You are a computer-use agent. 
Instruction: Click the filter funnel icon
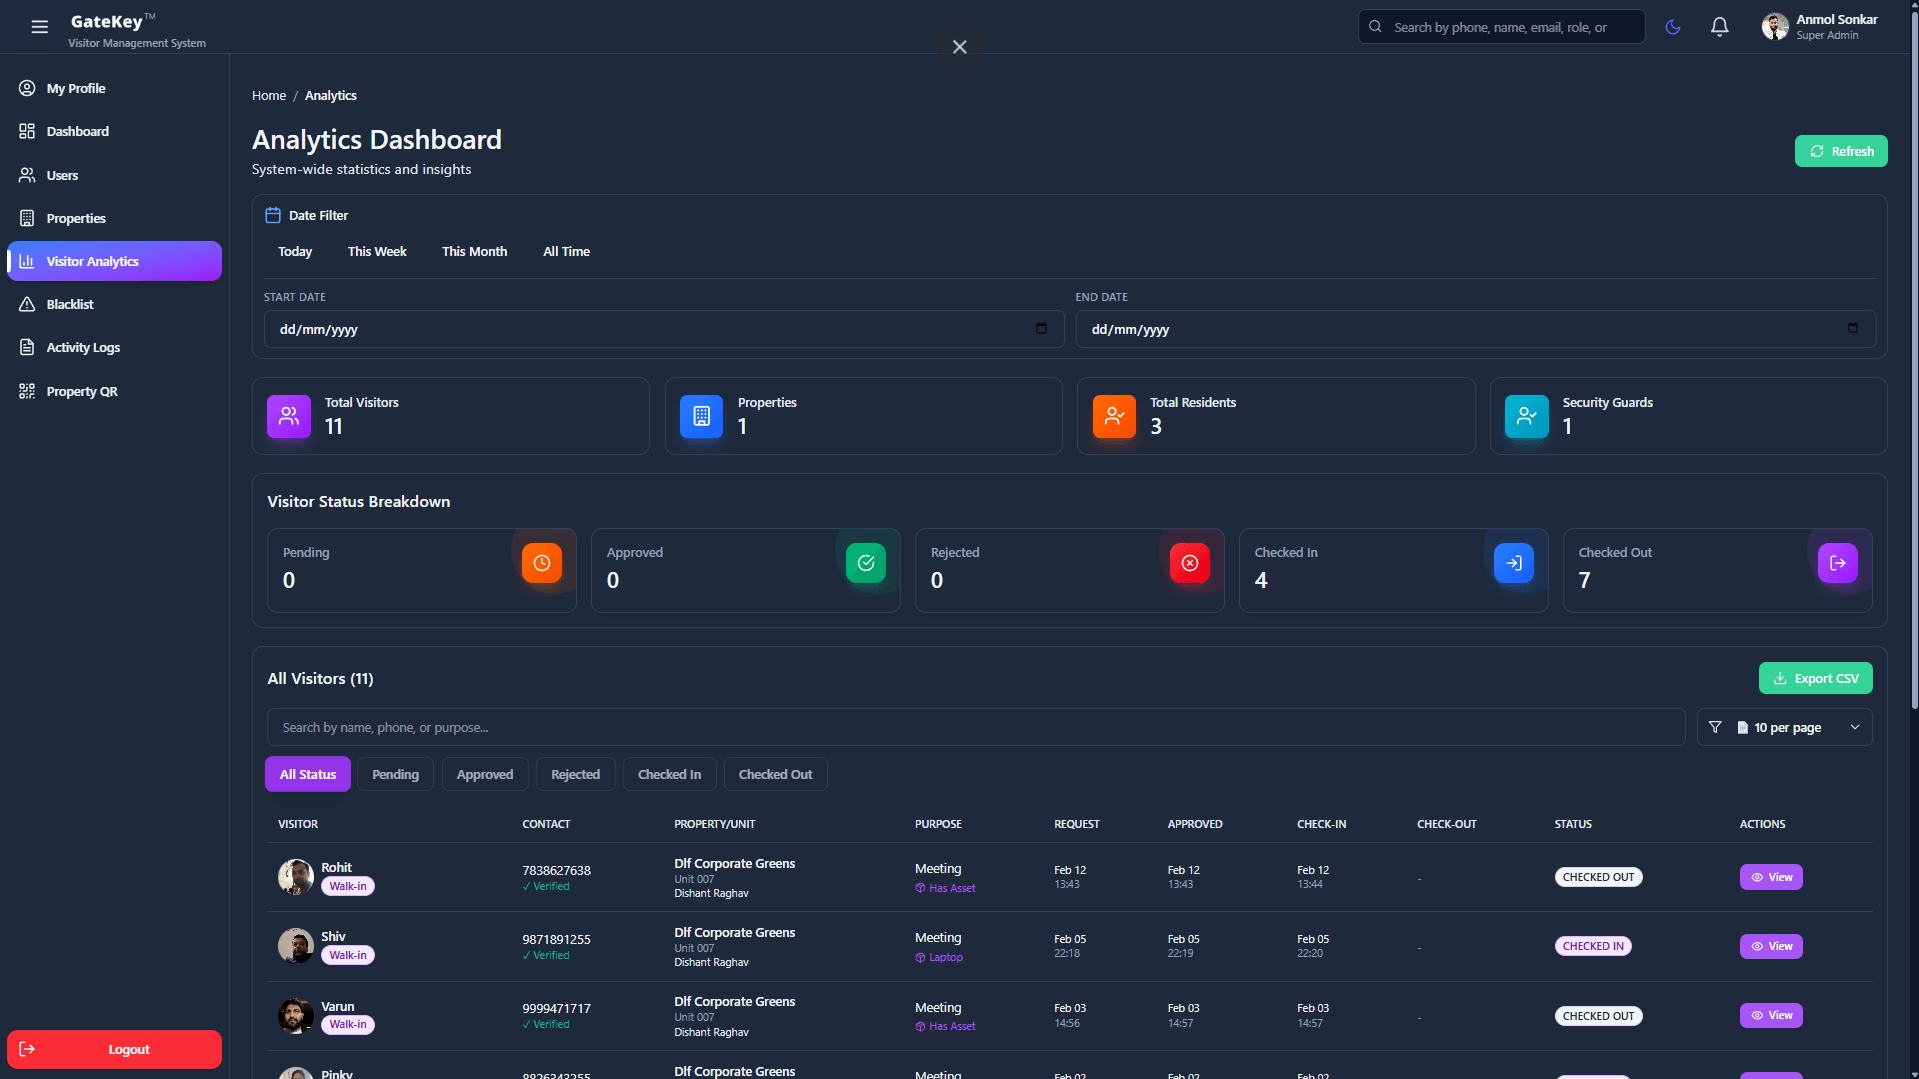pyautogui.click(x=1715, y=727)
